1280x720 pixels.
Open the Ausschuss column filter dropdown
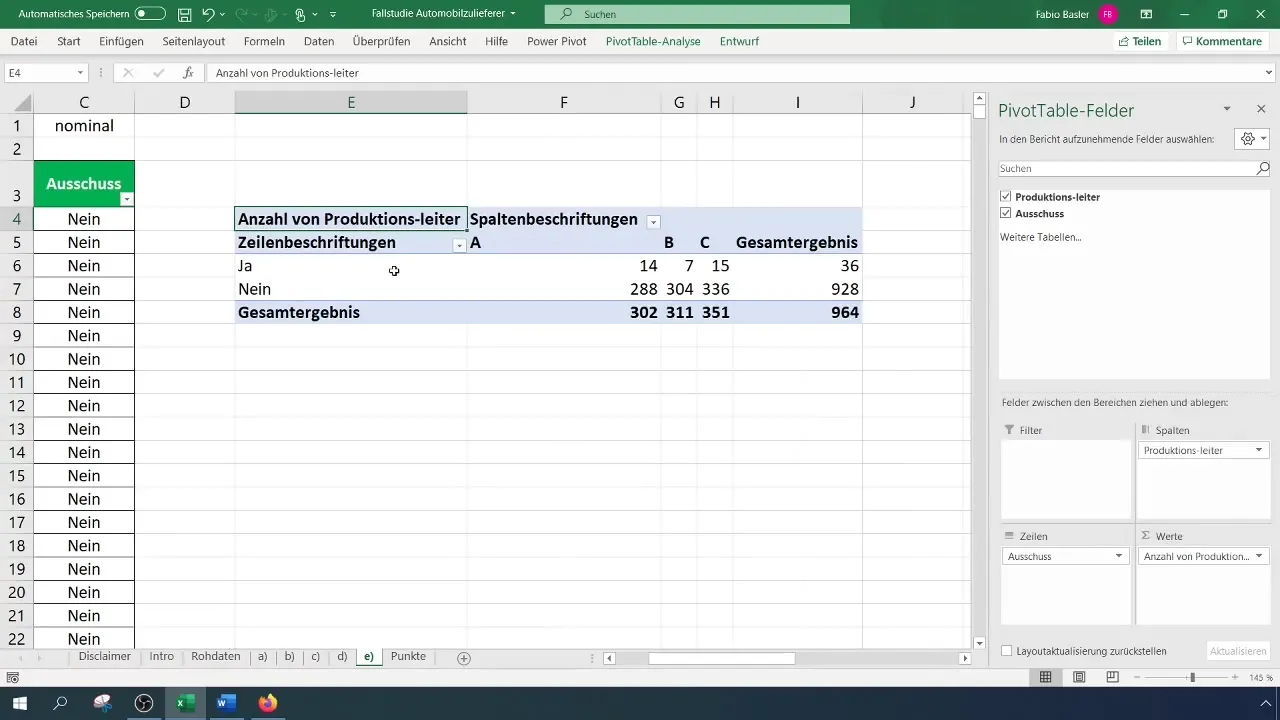(126, 200)
